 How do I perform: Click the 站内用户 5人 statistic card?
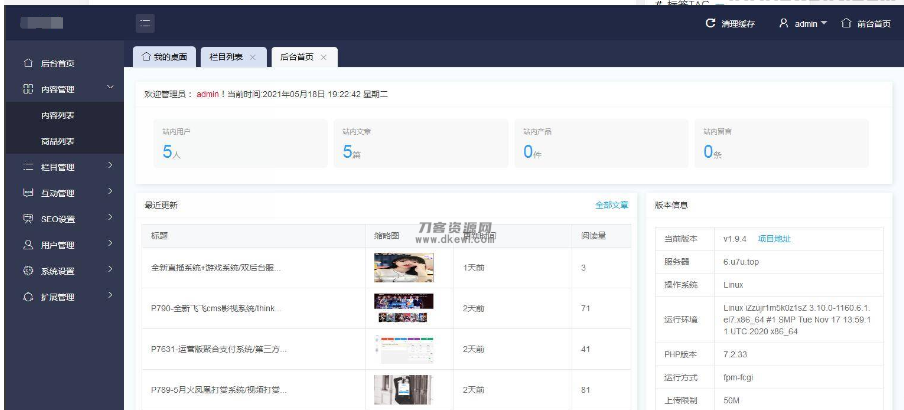(240, 144)
